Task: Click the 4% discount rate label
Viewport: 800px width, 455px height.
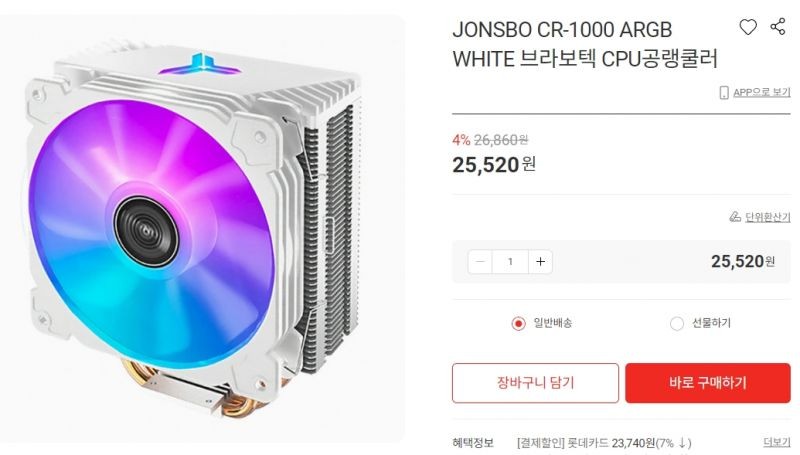Action: point(461,140)
